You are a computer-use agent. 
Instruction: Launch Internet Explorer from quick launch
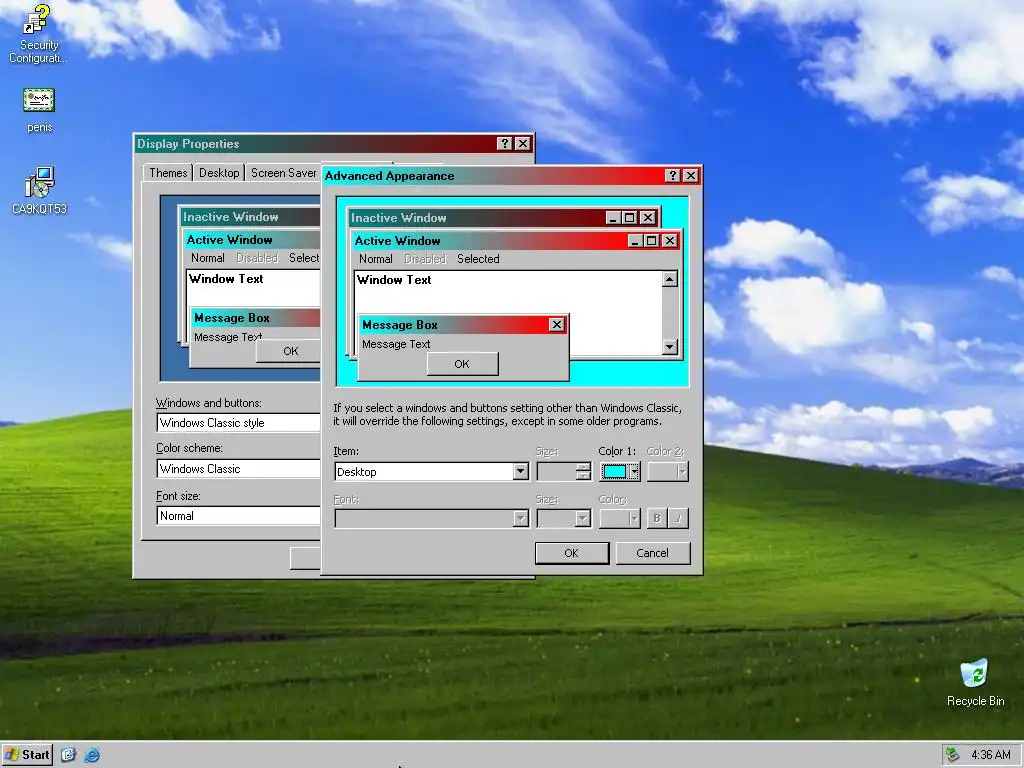(92, 755)
